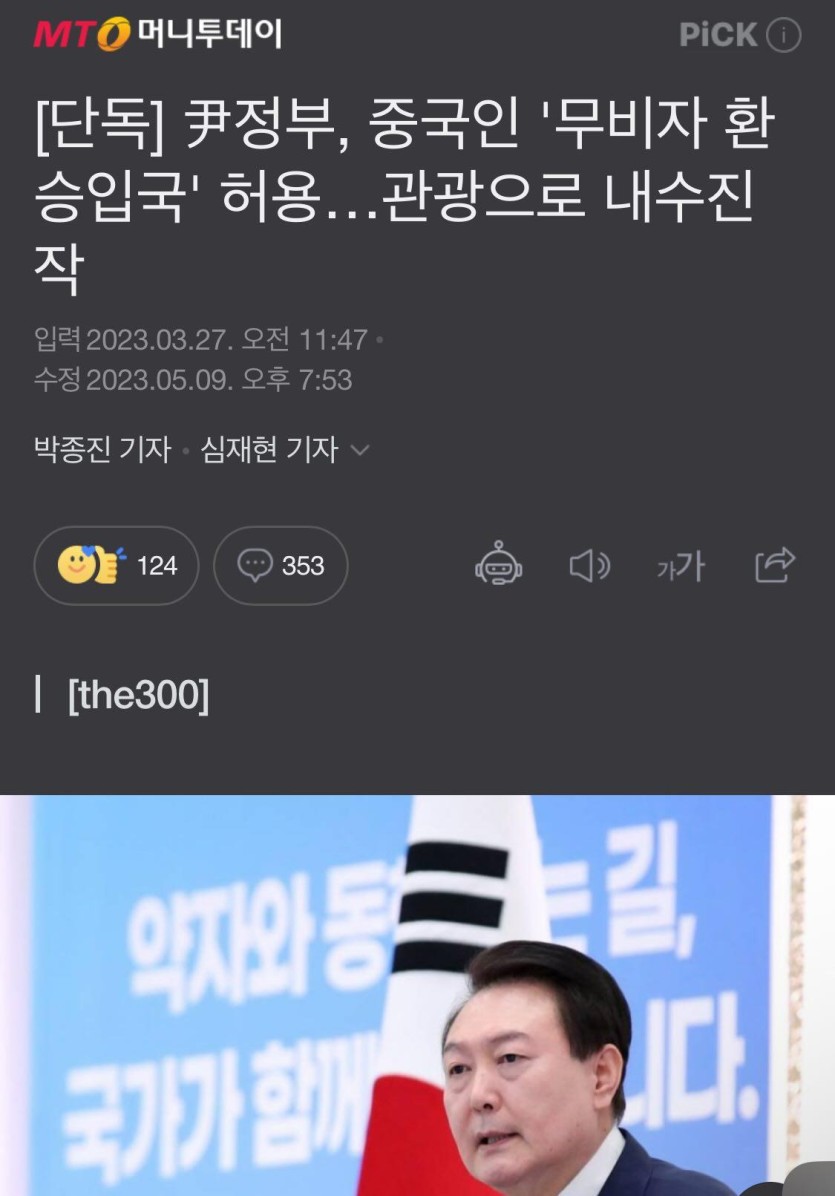The image size is (835, 1196).
Task: Expand the reporters list chevron
Action: pyautogui.click(x=359, y=450)
